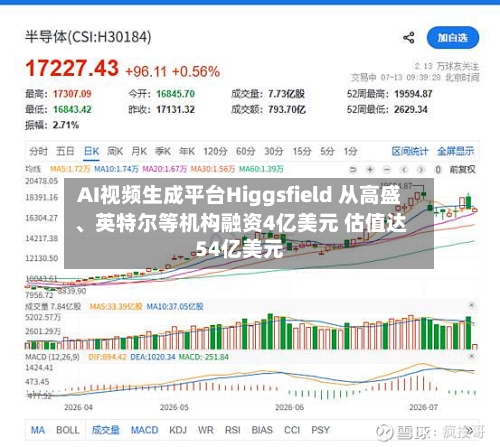Switch to the 120分 chart tab

pos(215,151)
